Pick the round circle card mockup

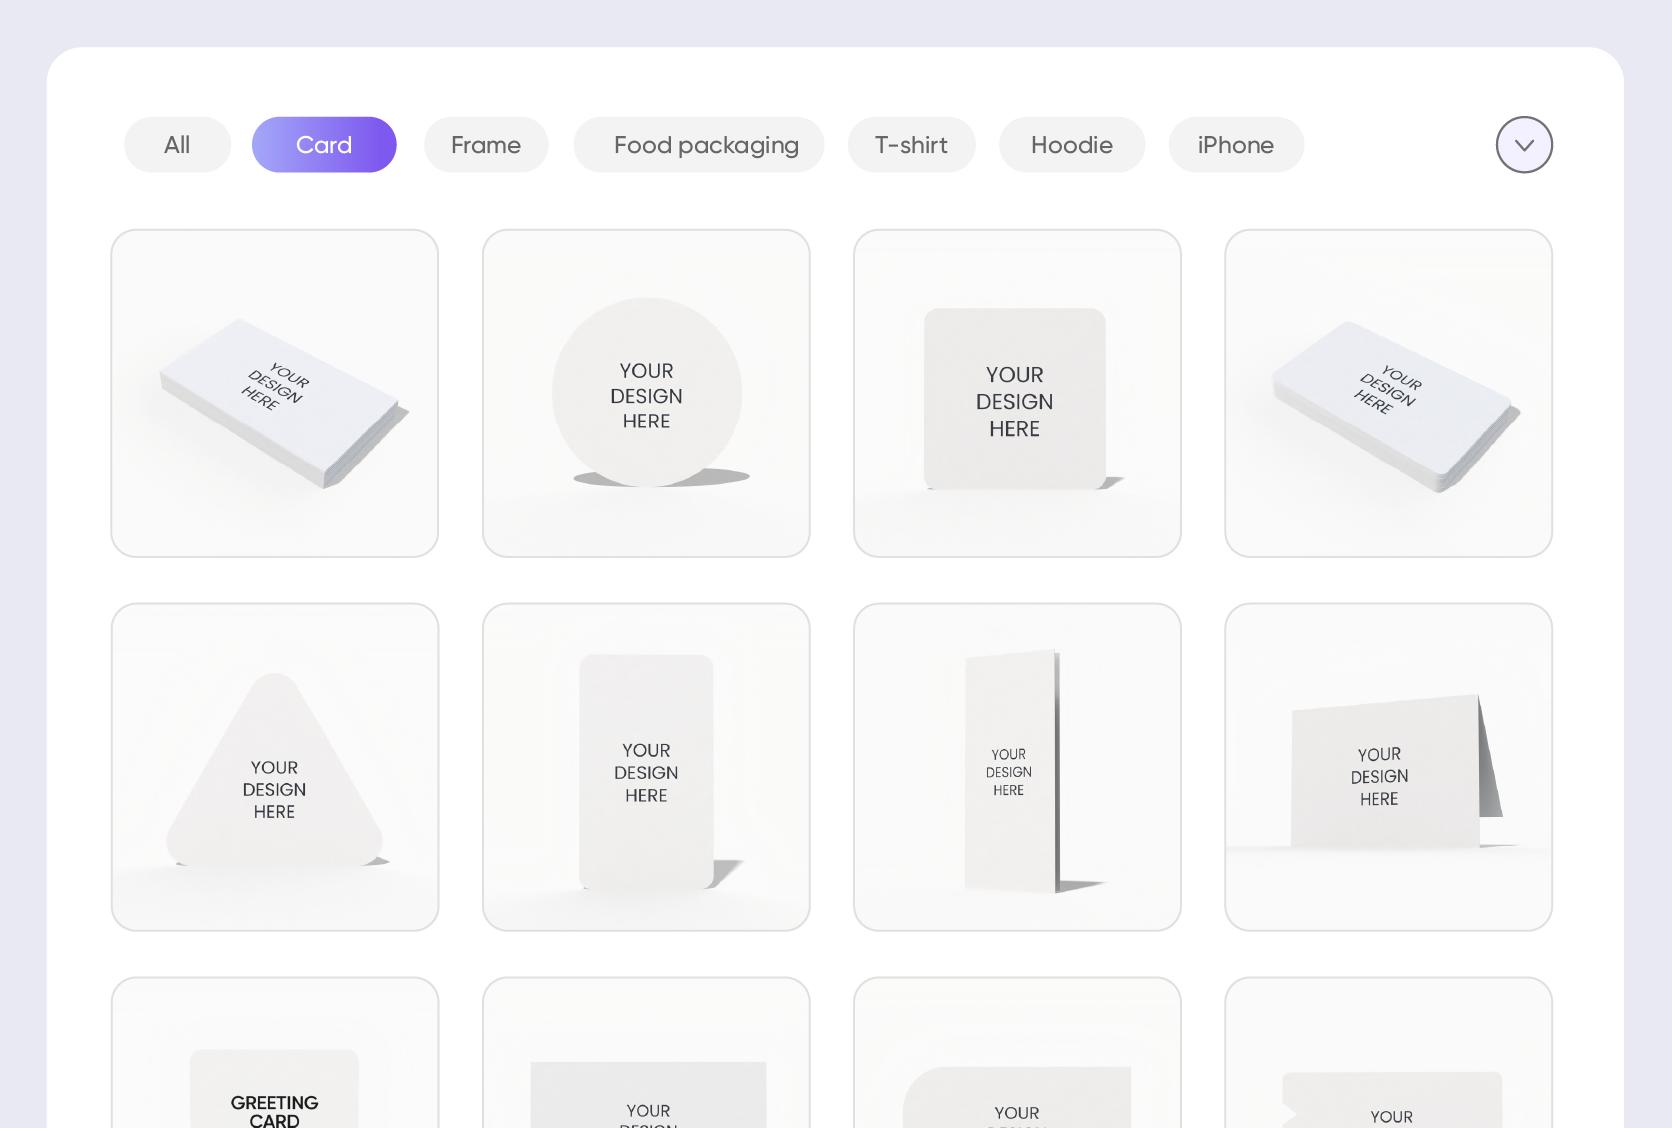(646, 393)
